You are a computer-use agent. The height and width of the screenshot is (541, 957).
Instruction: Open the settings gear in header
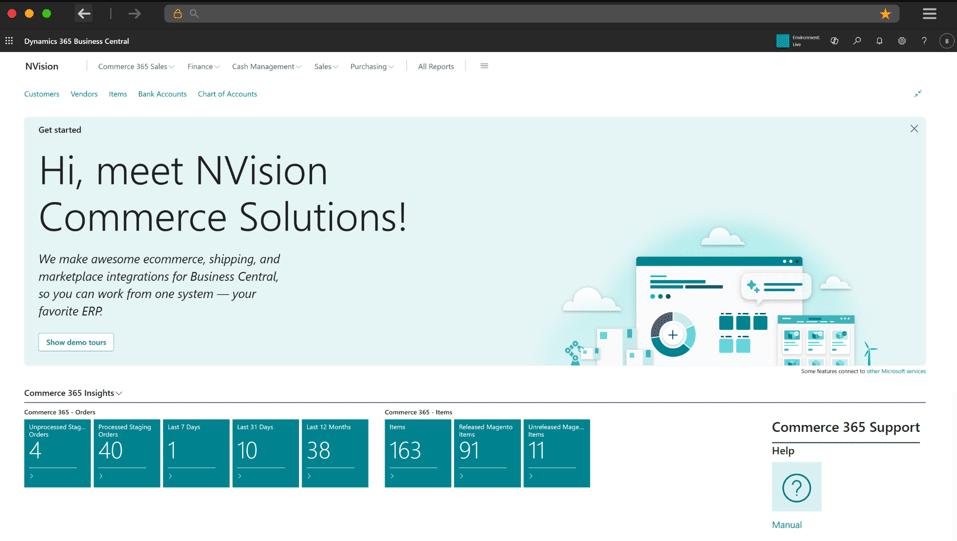(901, 41)
